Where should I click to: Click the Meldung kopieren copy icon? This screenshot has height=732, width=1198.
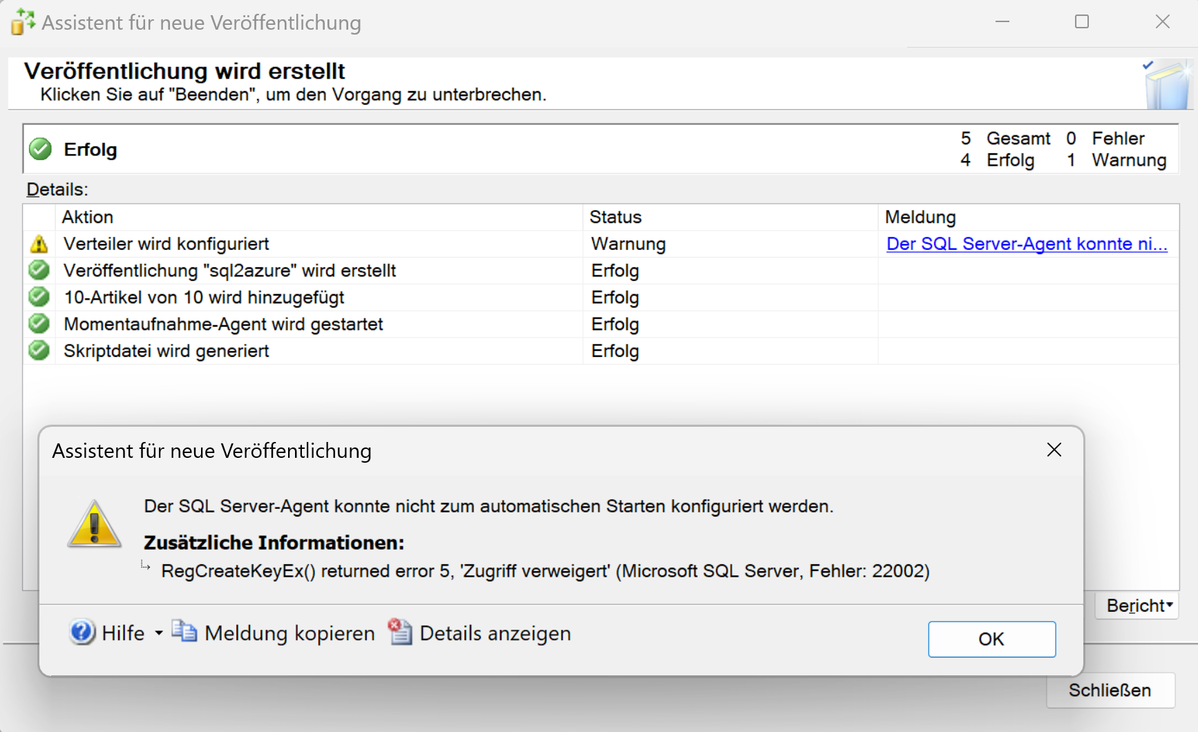(184, 632)
